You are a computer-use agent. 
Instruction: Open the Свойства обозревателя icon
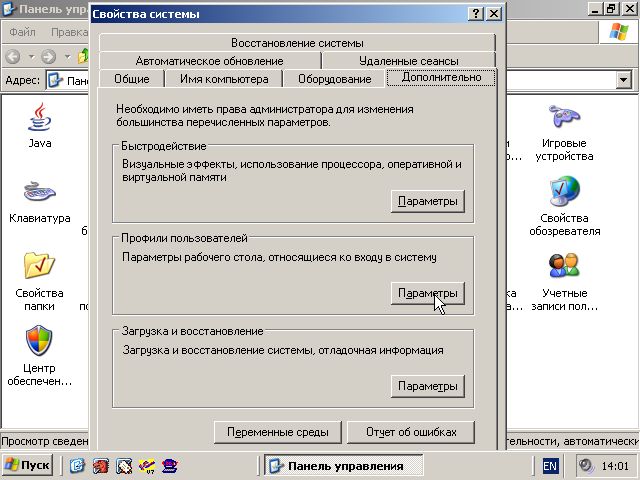[x=564, y=191]
